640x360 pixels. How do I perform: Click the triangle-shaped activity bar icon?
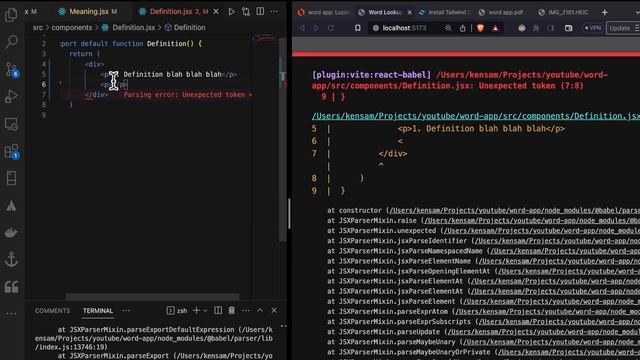tap(11, 206)
